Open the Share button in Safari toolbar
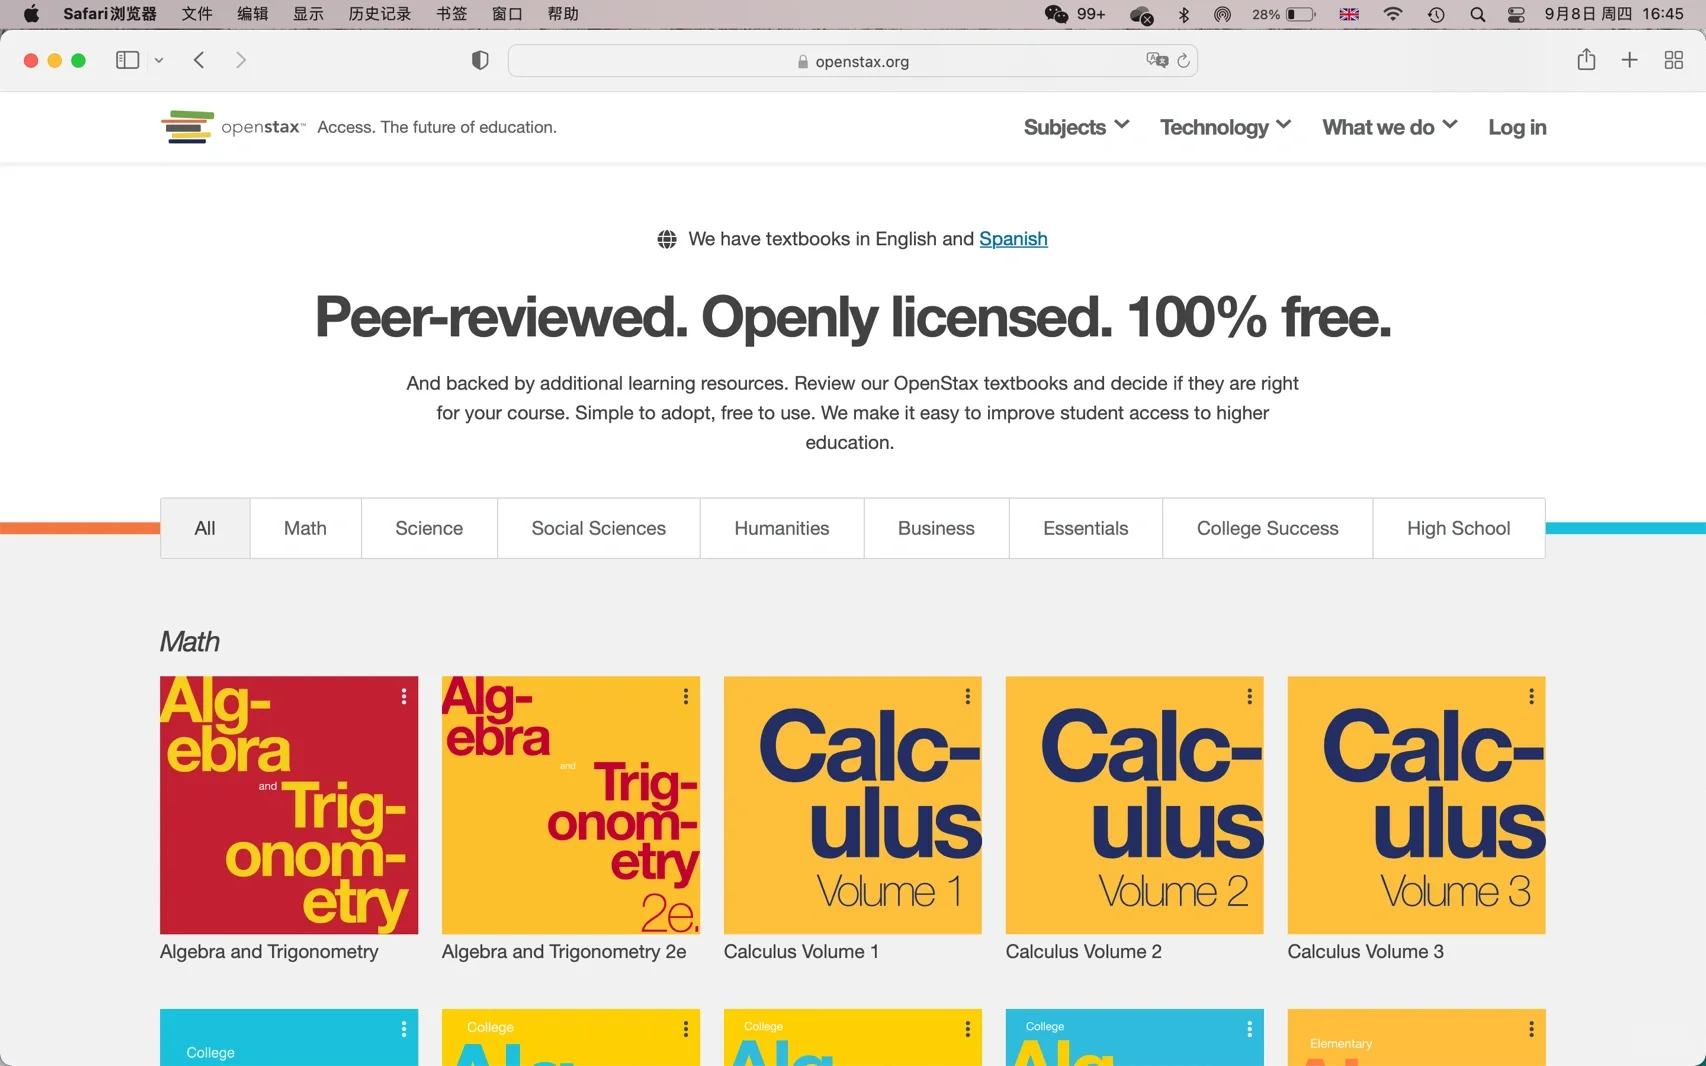Image resolution: width=1706 pixels, height=1066 pixels. [1586, 59]
